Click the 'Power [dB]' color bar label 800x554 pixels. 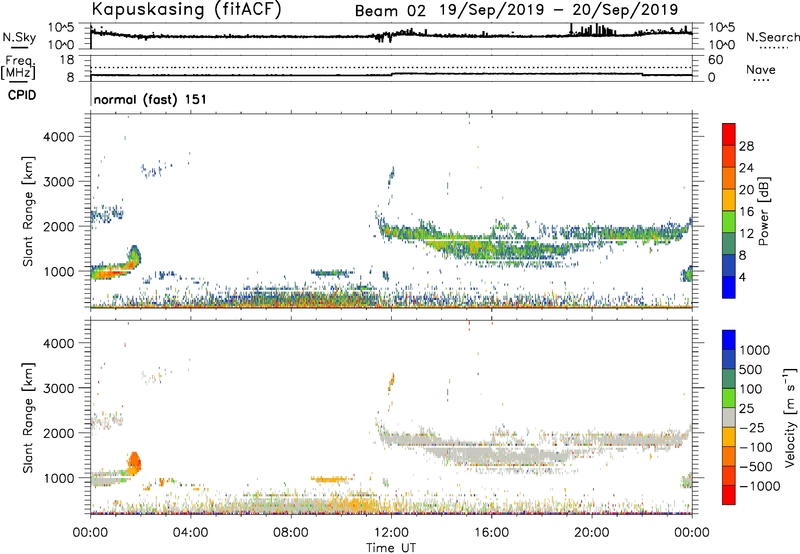pos(763,211)
